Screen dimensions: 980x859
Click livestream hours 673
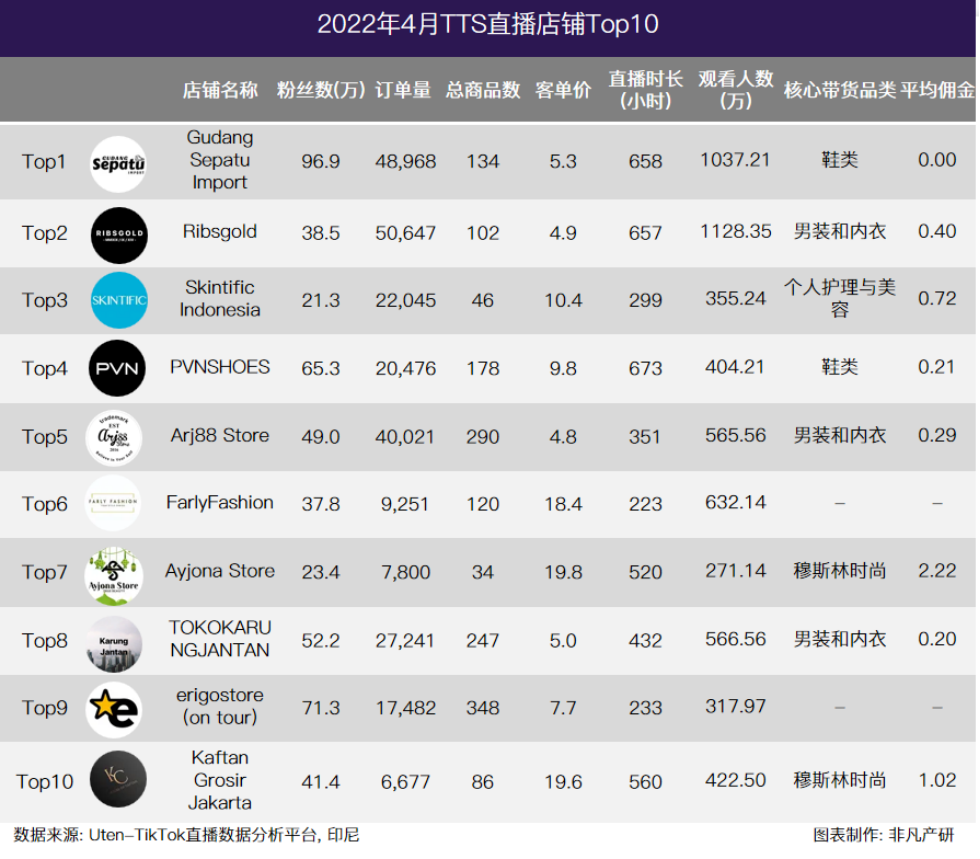tap(646, 369)
